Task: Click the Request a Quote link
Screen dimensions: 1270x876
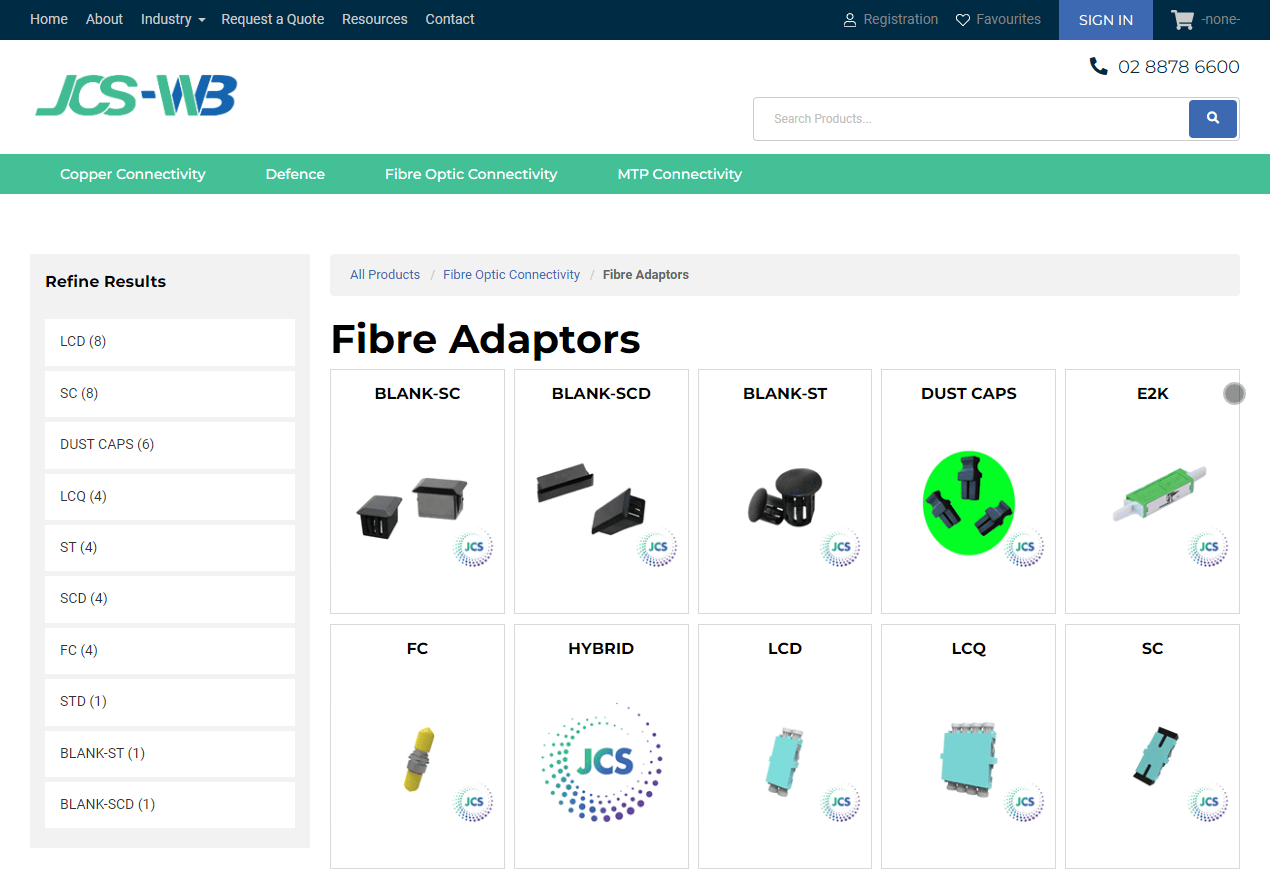Action: (272, 19)
